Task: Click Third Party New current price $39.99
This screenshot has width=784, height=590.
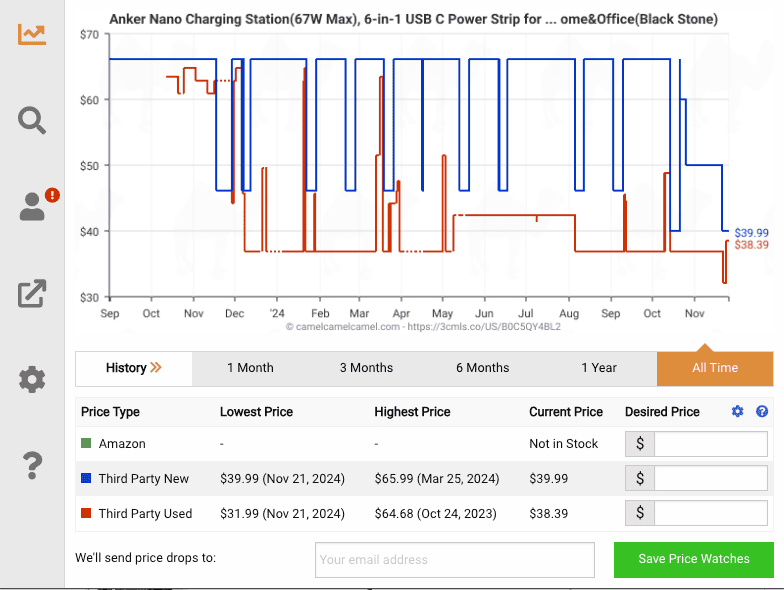Action: (548, 479)
